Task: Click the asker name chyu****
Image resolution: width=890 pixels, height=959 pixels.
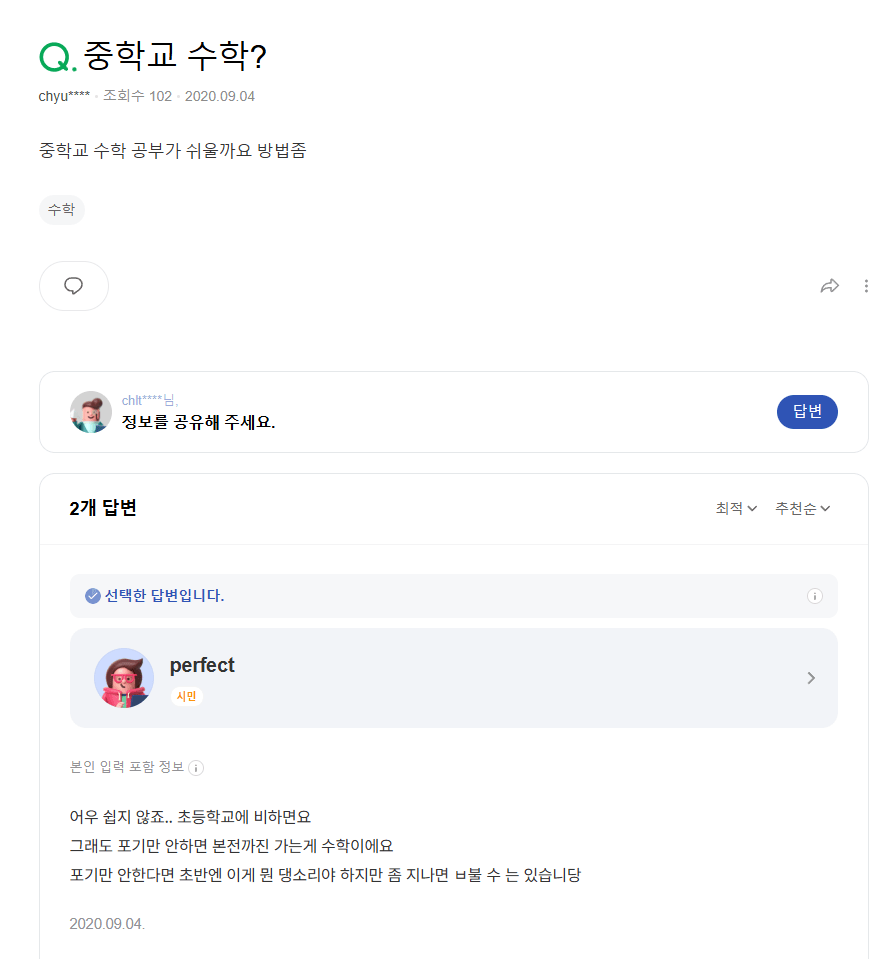Action: point(64,96)
